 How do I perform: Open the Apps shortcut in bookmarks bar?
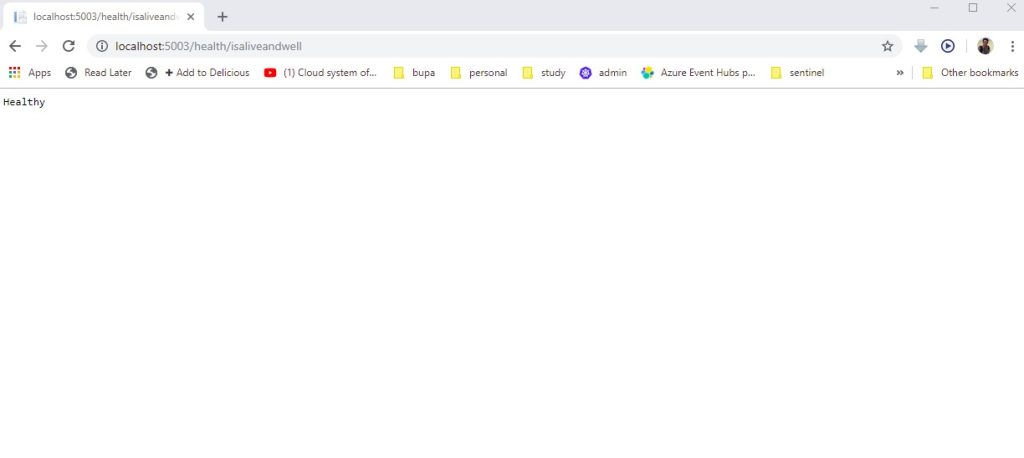[x=29, y=73]
